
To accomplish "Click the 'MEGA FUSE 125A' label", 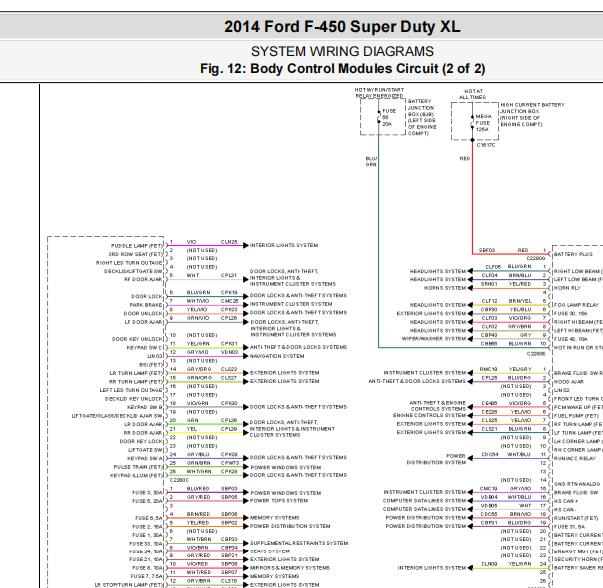I will (x=483, y=123).
